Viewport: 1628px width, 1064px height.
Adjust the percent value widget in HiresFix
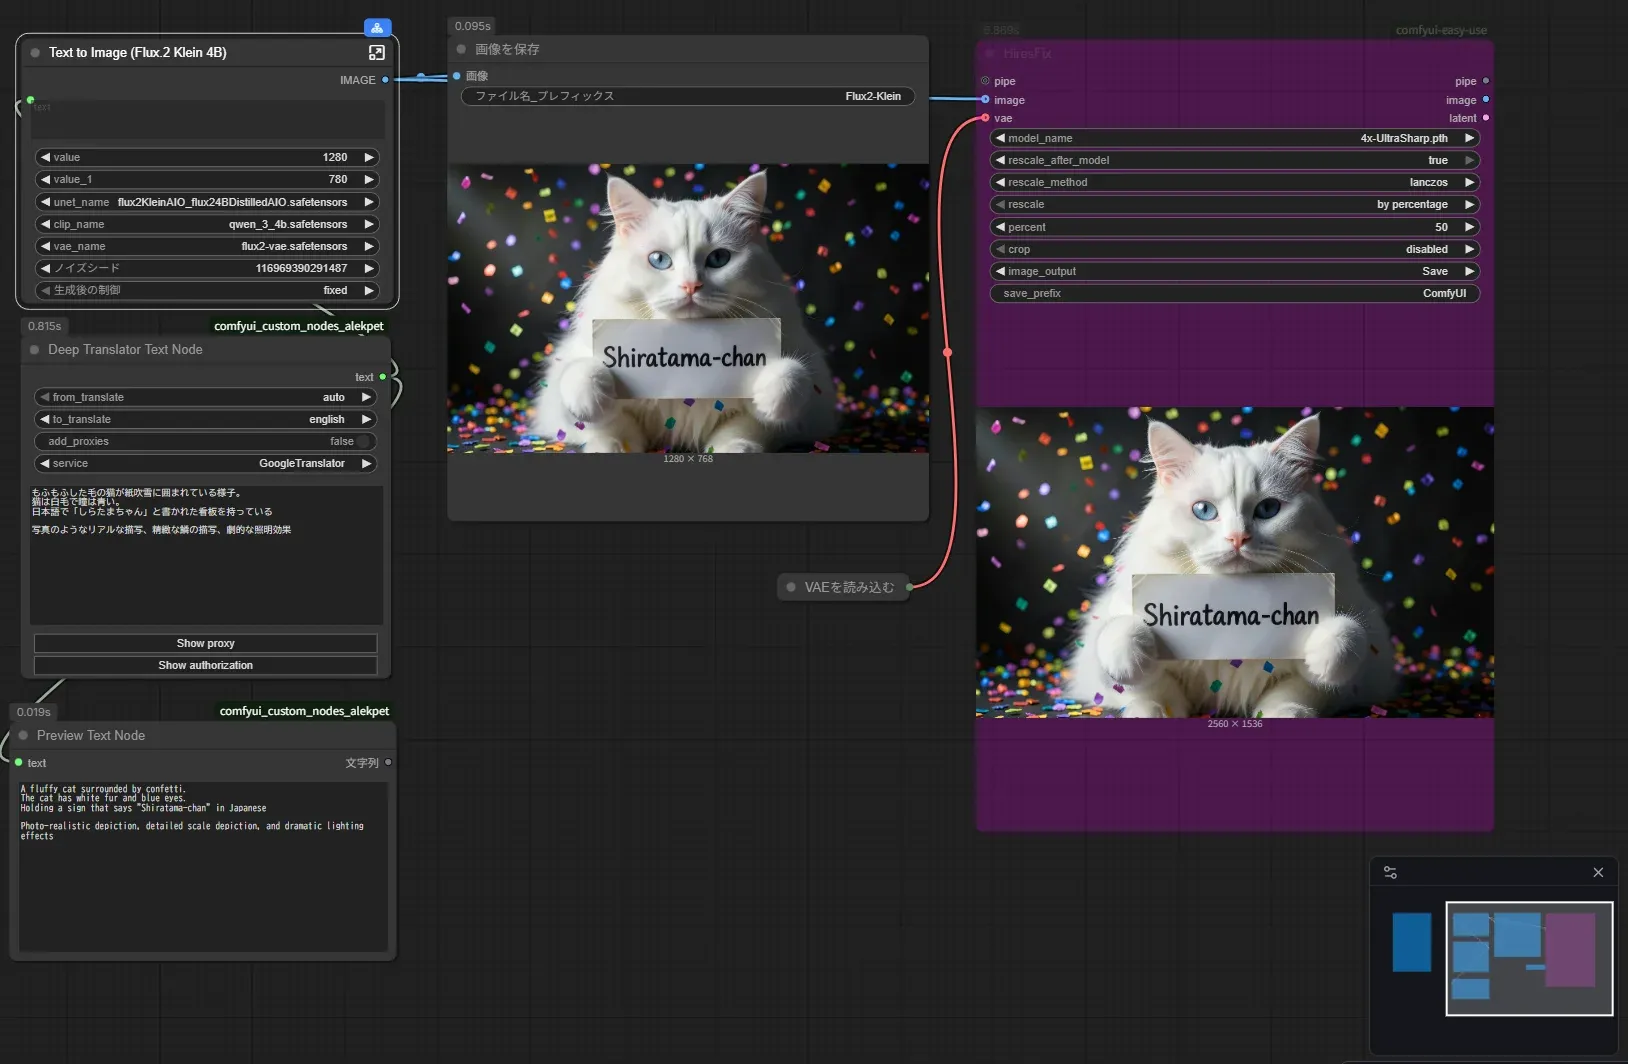[1233, 227]
